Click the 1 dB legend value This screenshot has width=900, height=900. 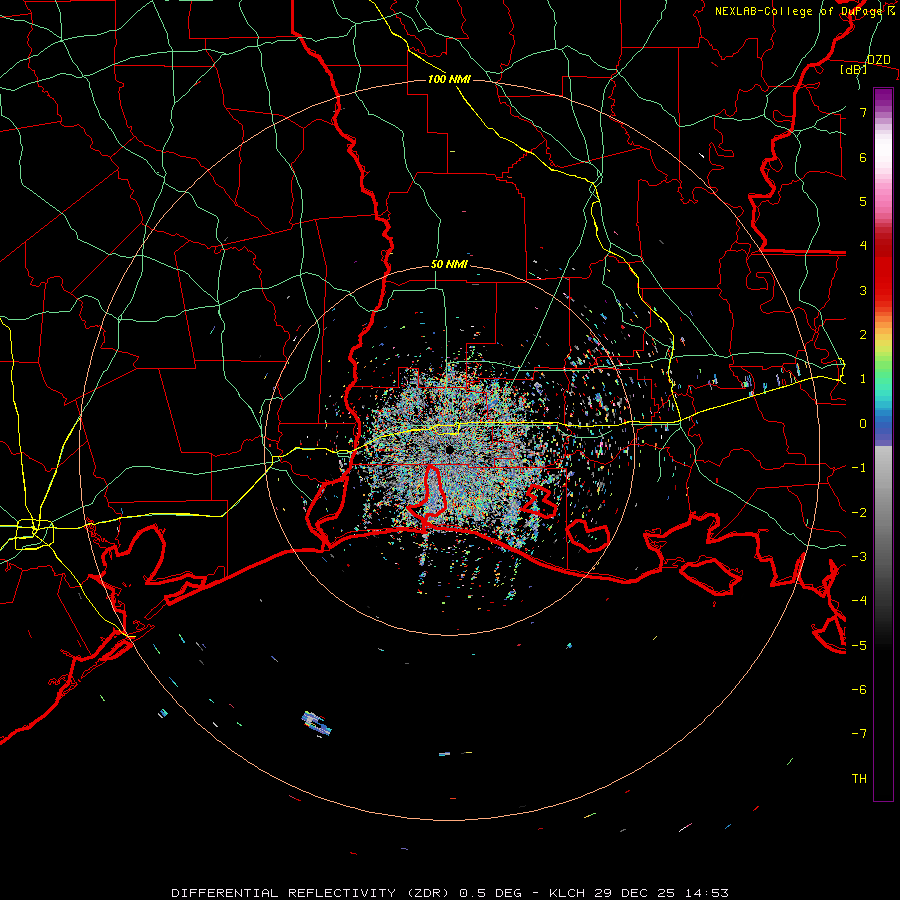[863, 379]
